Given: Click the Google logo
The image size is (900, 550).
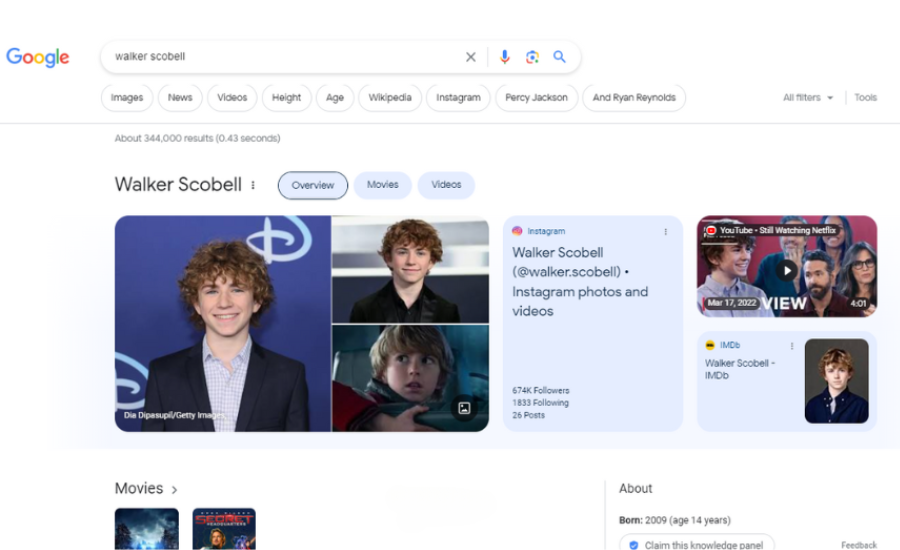Looking at the screenshot, I should click(x=37, y=57).
